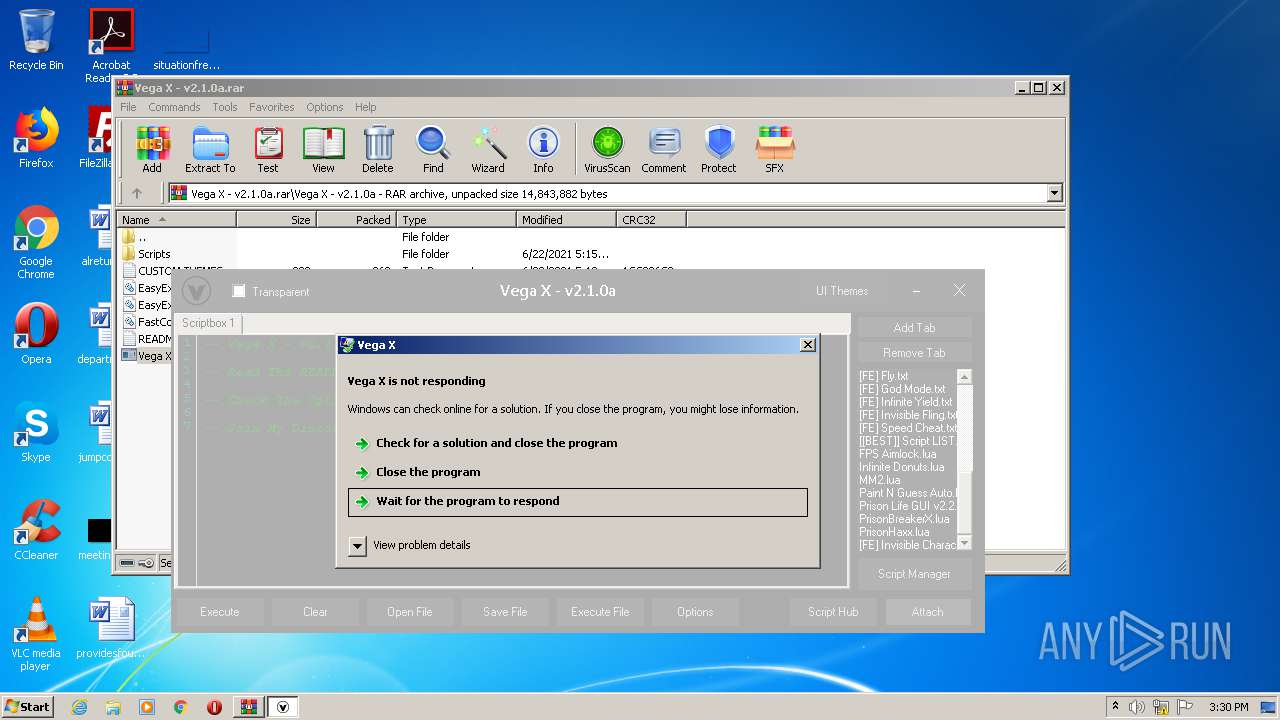Click the Add toolbar icon in WinRAR
Screen dimensions: 1280x720
pos(152,150)
